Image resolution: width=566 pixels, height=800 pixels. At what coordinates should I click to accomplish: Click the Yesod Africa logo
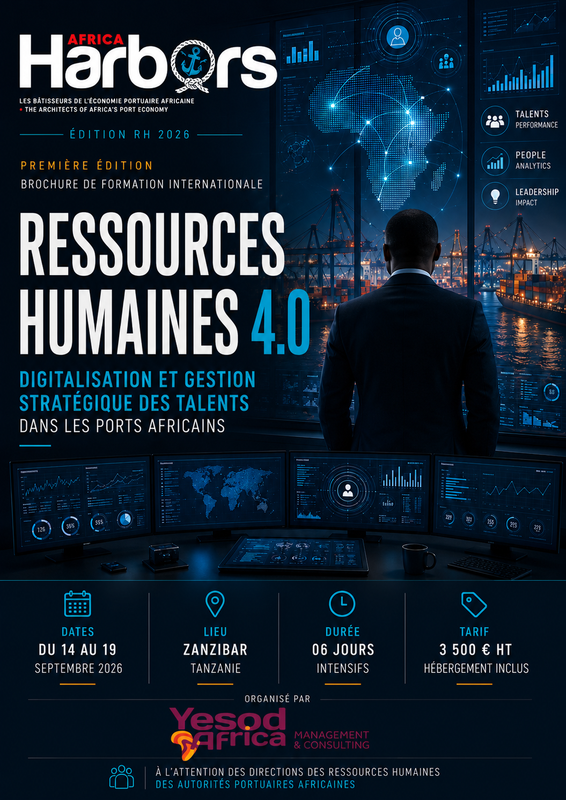tap(228, 733)
